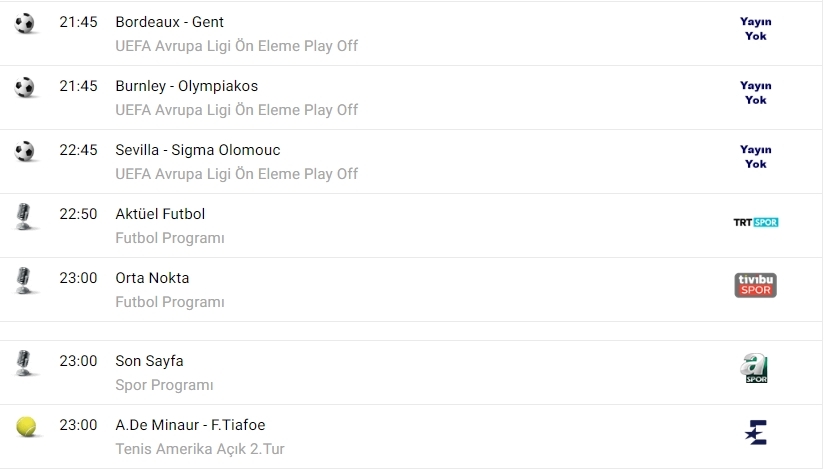824x469 pixels.
Task: Open the A.De Minaur - F.Tiafoe match
Action: pos(191,425)
